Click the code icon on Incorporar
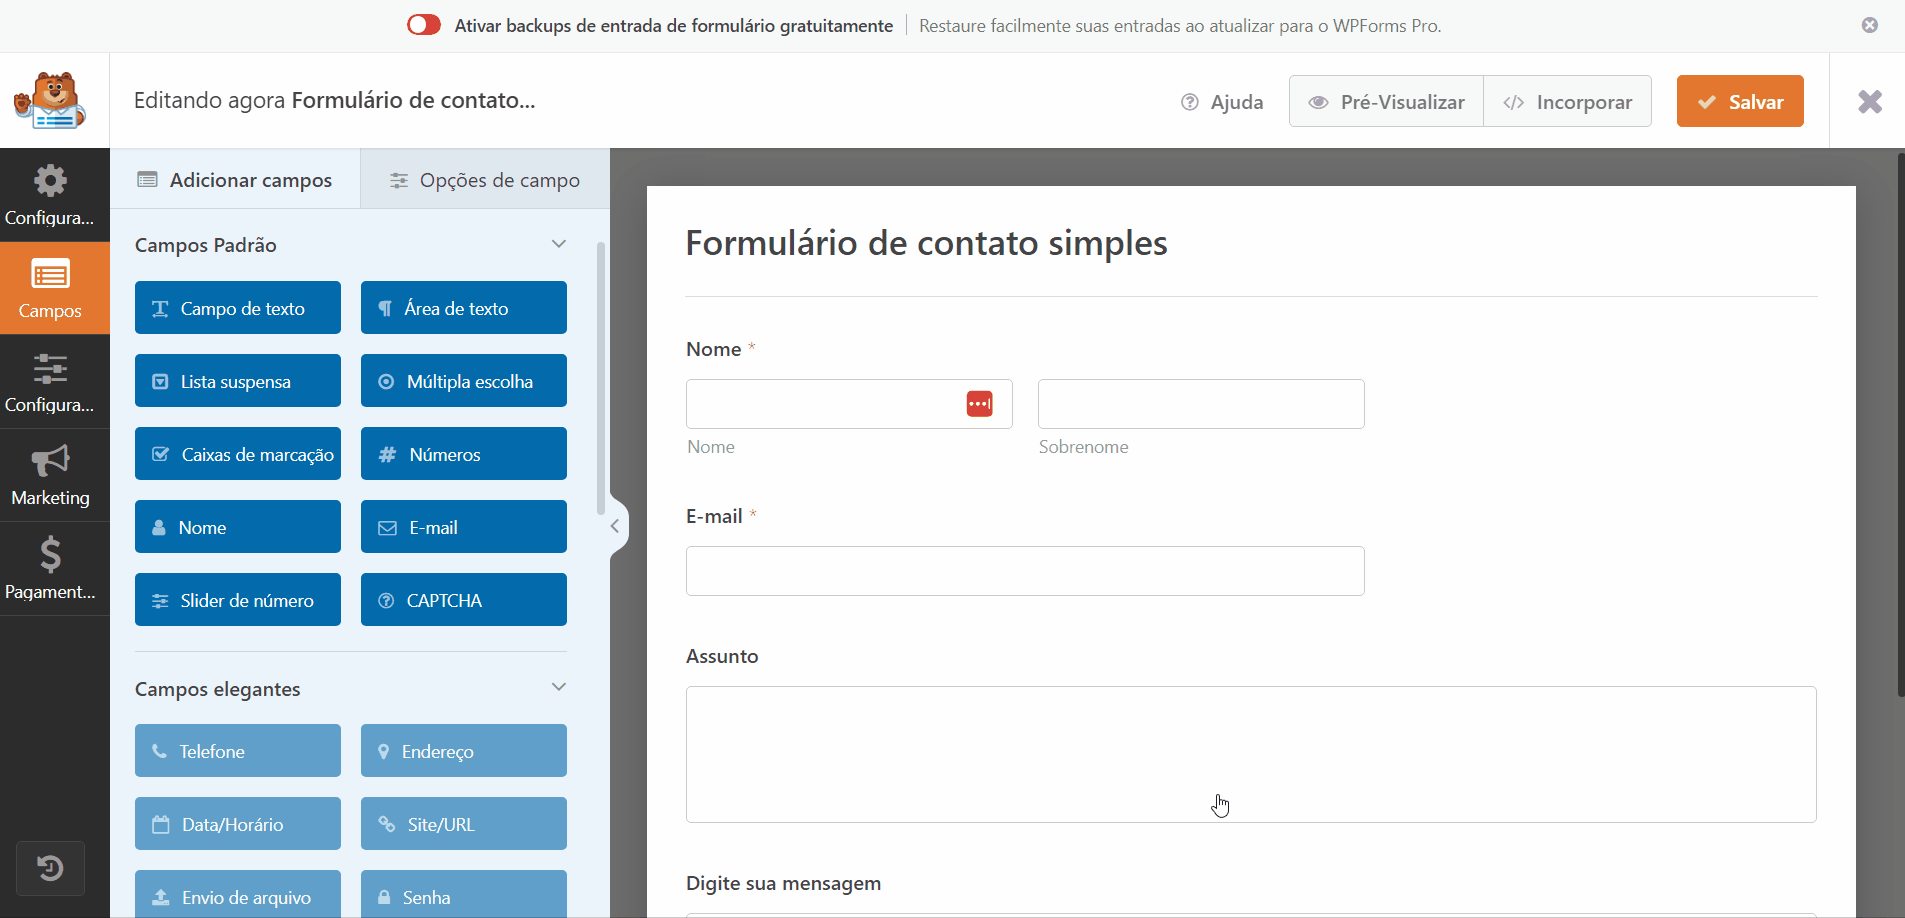The height and width of the screenshot is (918, 1905). click(x=1512, y=101)
